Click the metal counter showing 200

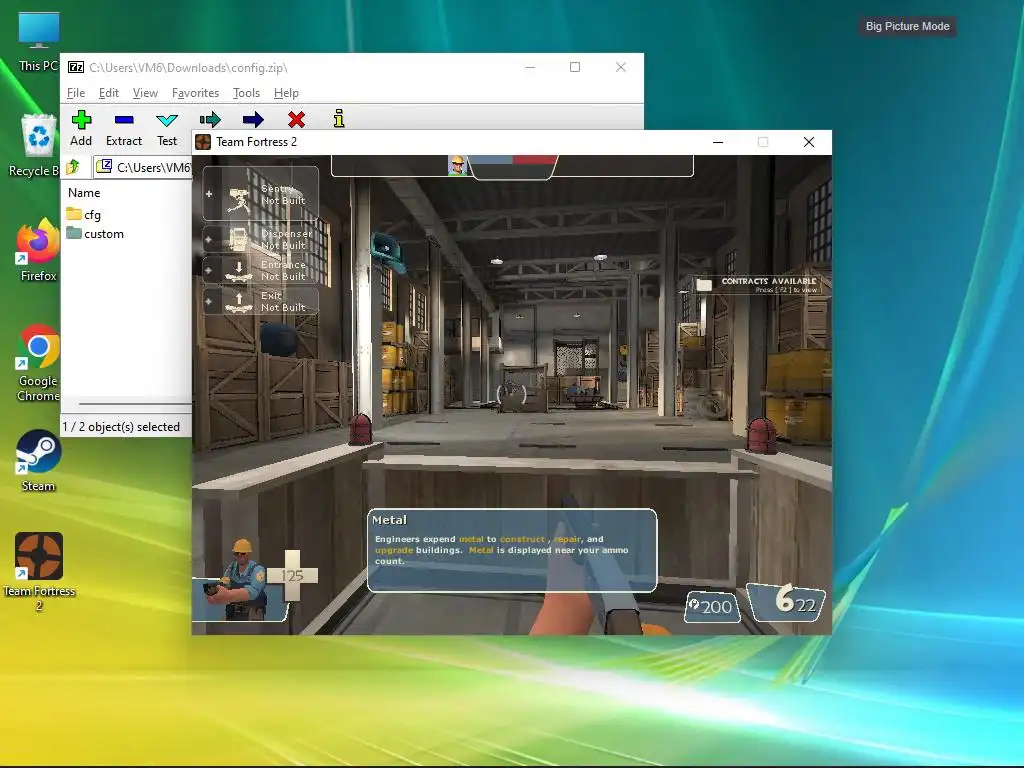(711, 607)
